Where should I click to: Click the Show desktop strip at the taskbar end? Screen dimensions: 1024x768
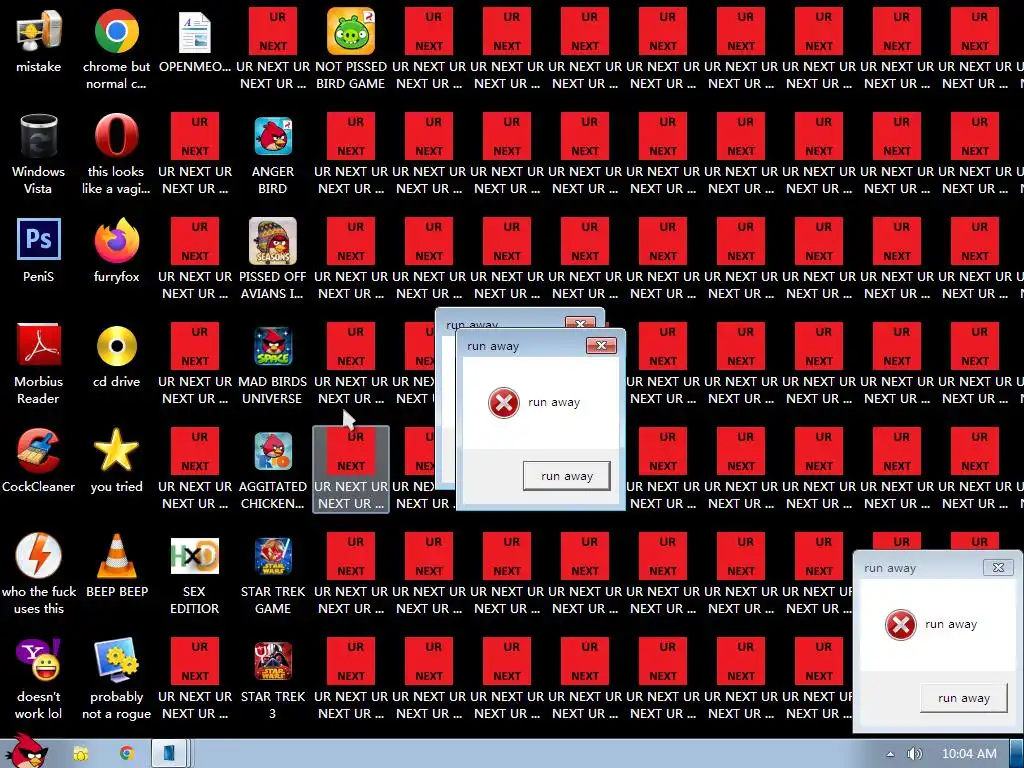[1017, 754]
